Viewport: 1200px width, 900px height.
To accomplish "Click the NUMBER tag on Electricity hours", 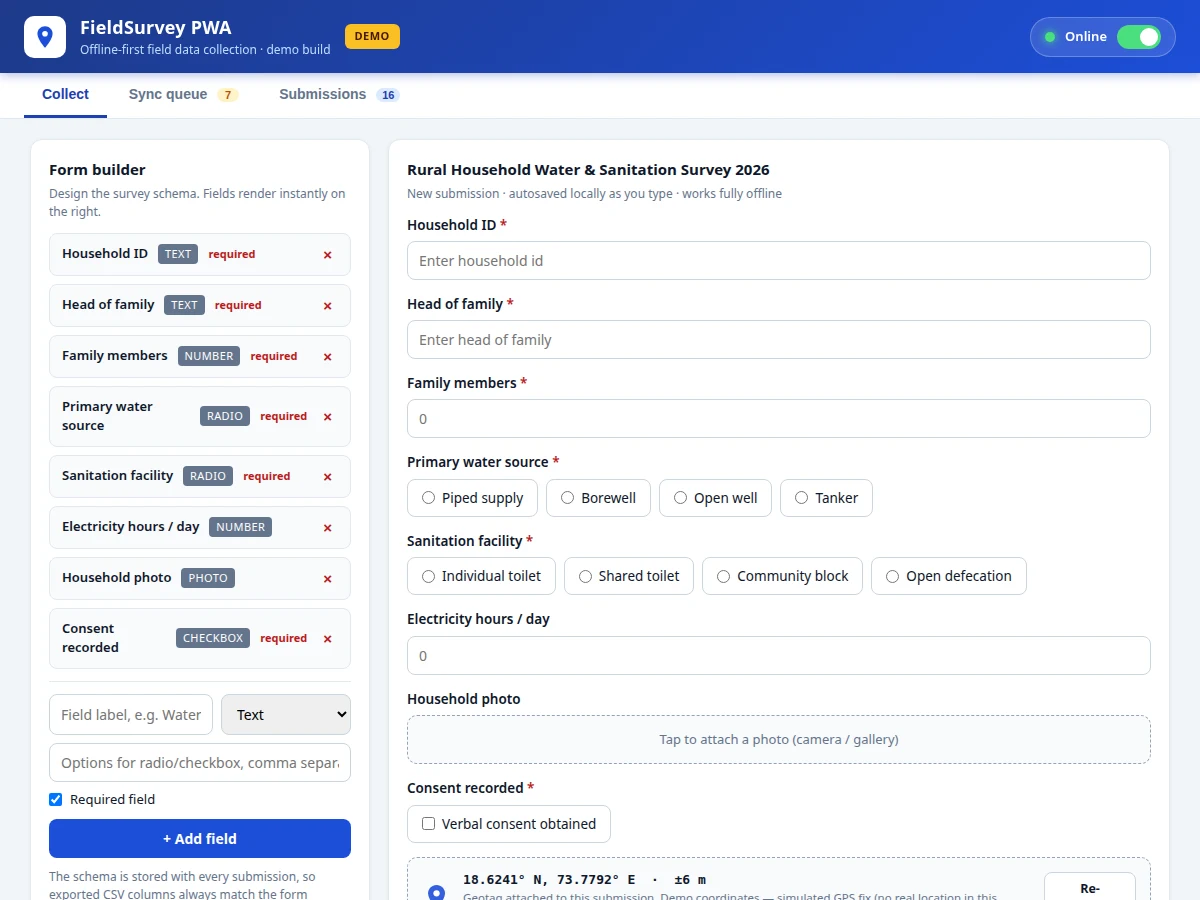I will [241, 527].
